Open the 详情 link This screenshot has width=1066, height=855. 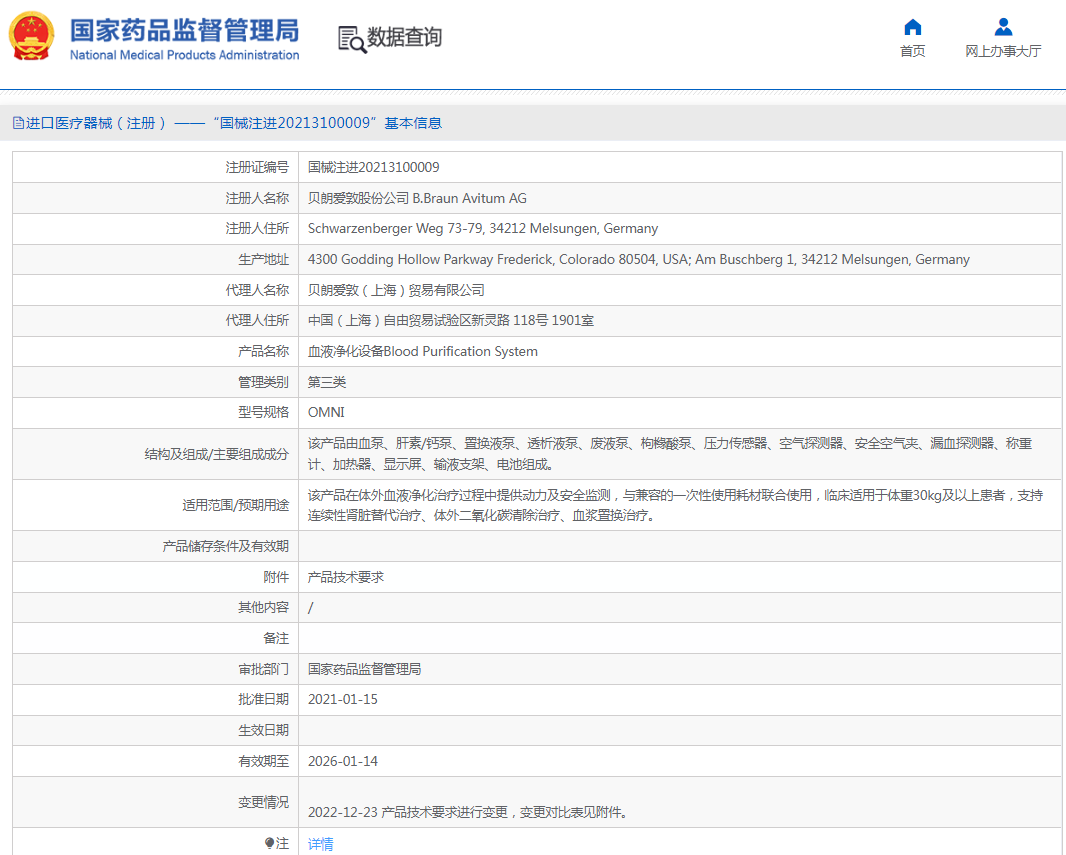(x=320, y=844)
